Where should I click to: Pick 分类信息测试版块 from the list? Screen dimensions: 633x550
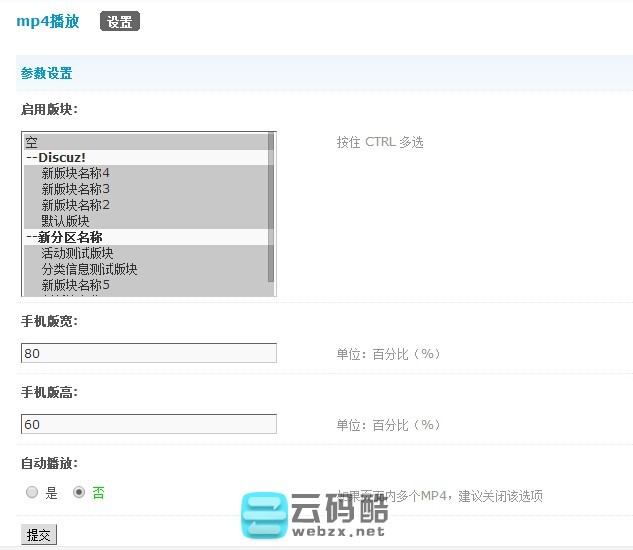pyautogui.click(x=89, y=269)
